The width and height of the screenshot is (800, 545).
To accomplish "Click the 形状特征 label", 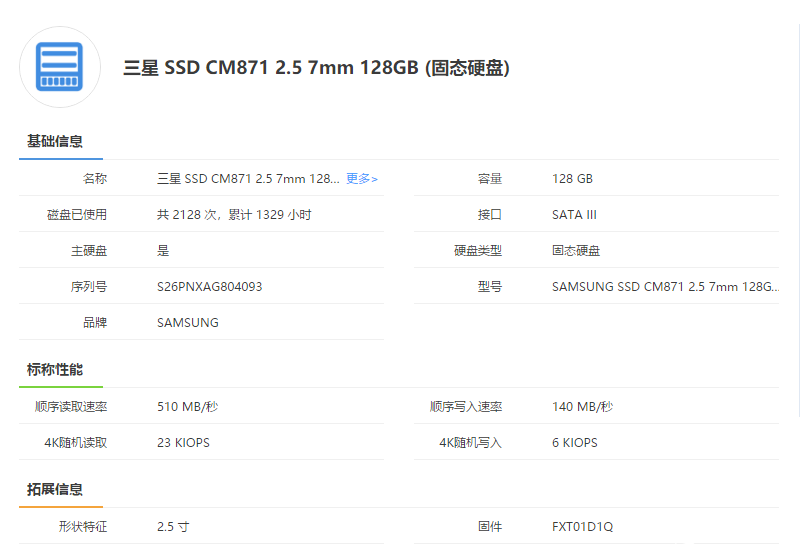I will (x=83, y=527).
